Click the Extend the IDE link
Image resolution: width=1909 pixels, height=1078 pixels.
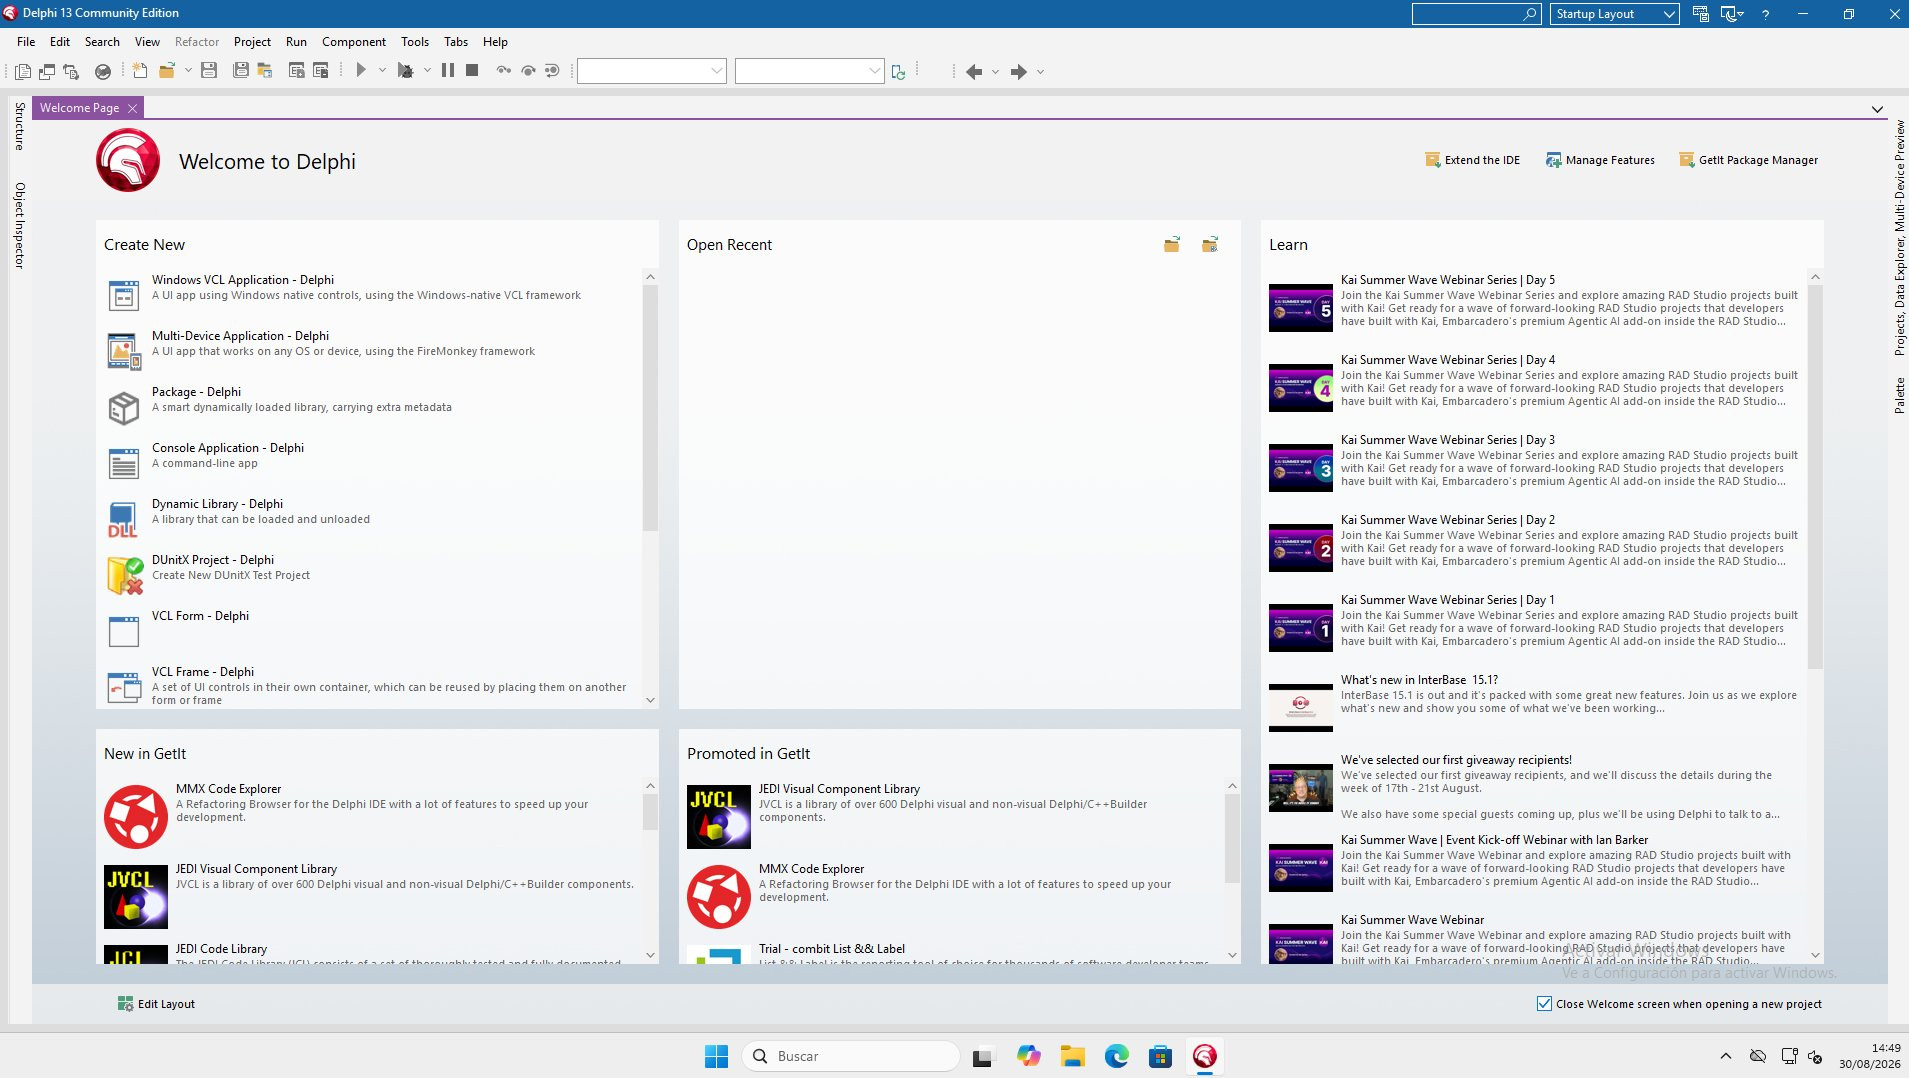point(1472,160)
